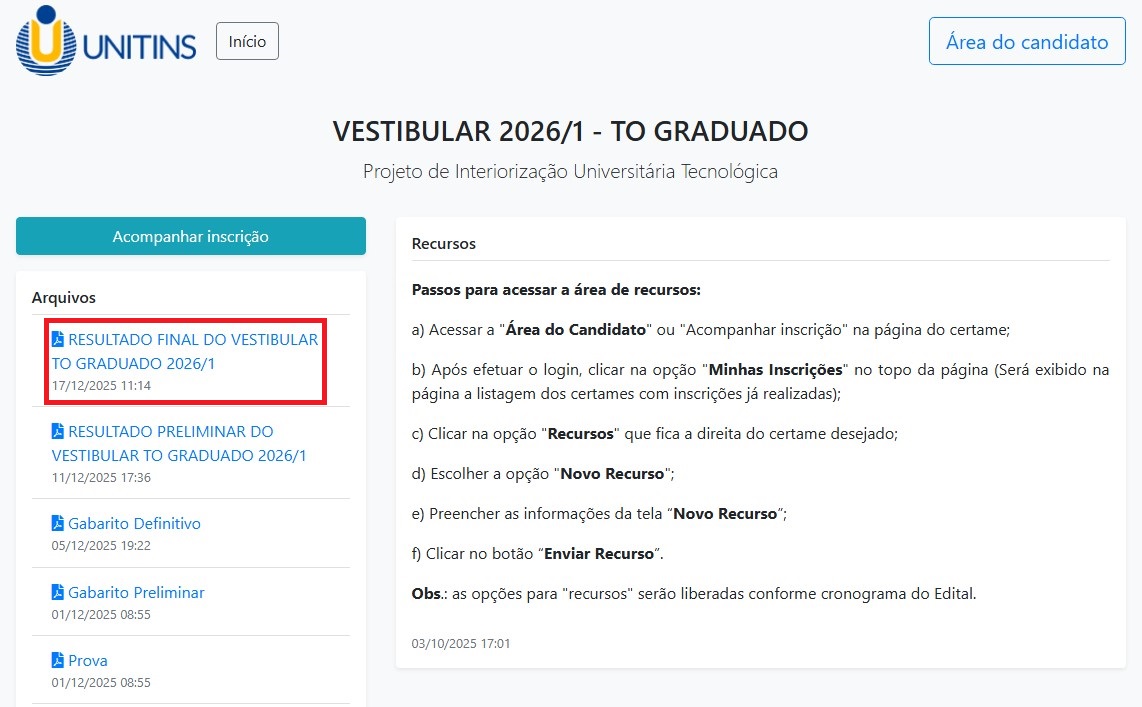The width and height of the screenshot is (1142, 707).
Task: Click the Arquivos section heading
Action: pos(64,297)
